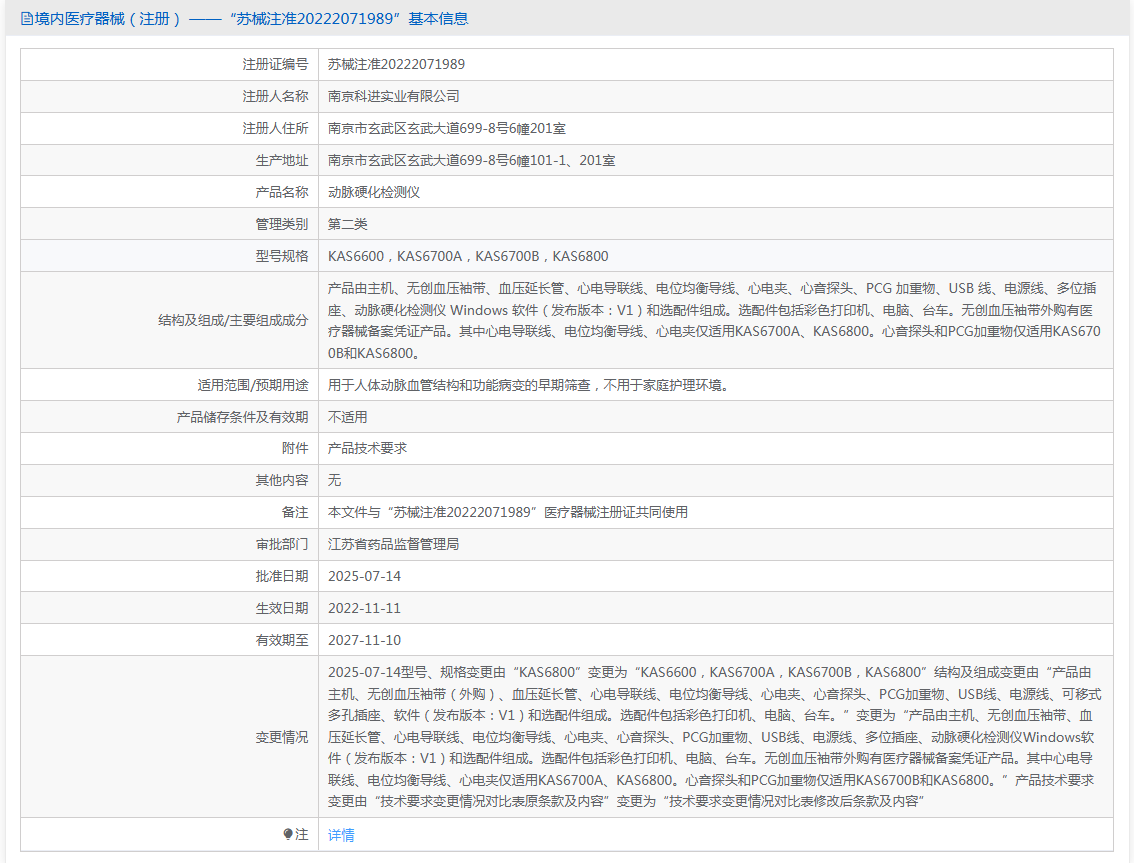Select effective date 2022-11-11
The height and width of the screenshot is (863, 1134).
[364, 608]
